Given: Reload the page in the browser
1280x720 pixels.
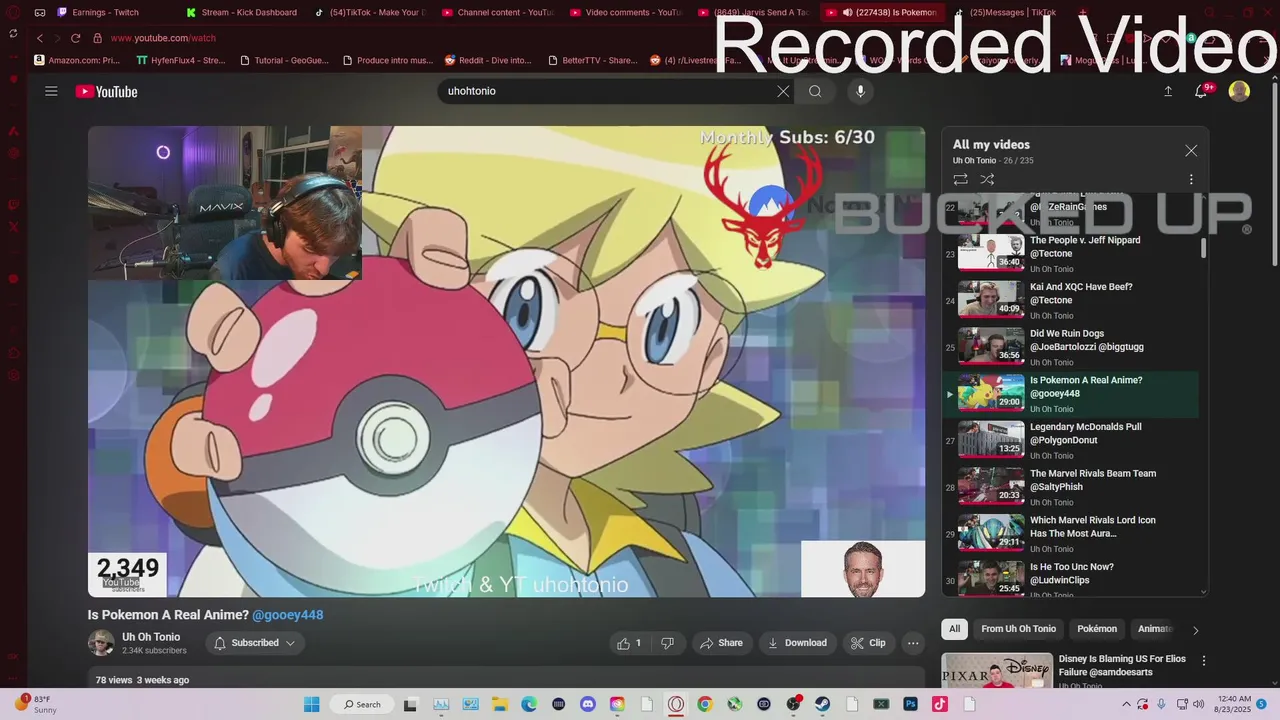Looking at the screenshot, I should [x=75, y=38].
